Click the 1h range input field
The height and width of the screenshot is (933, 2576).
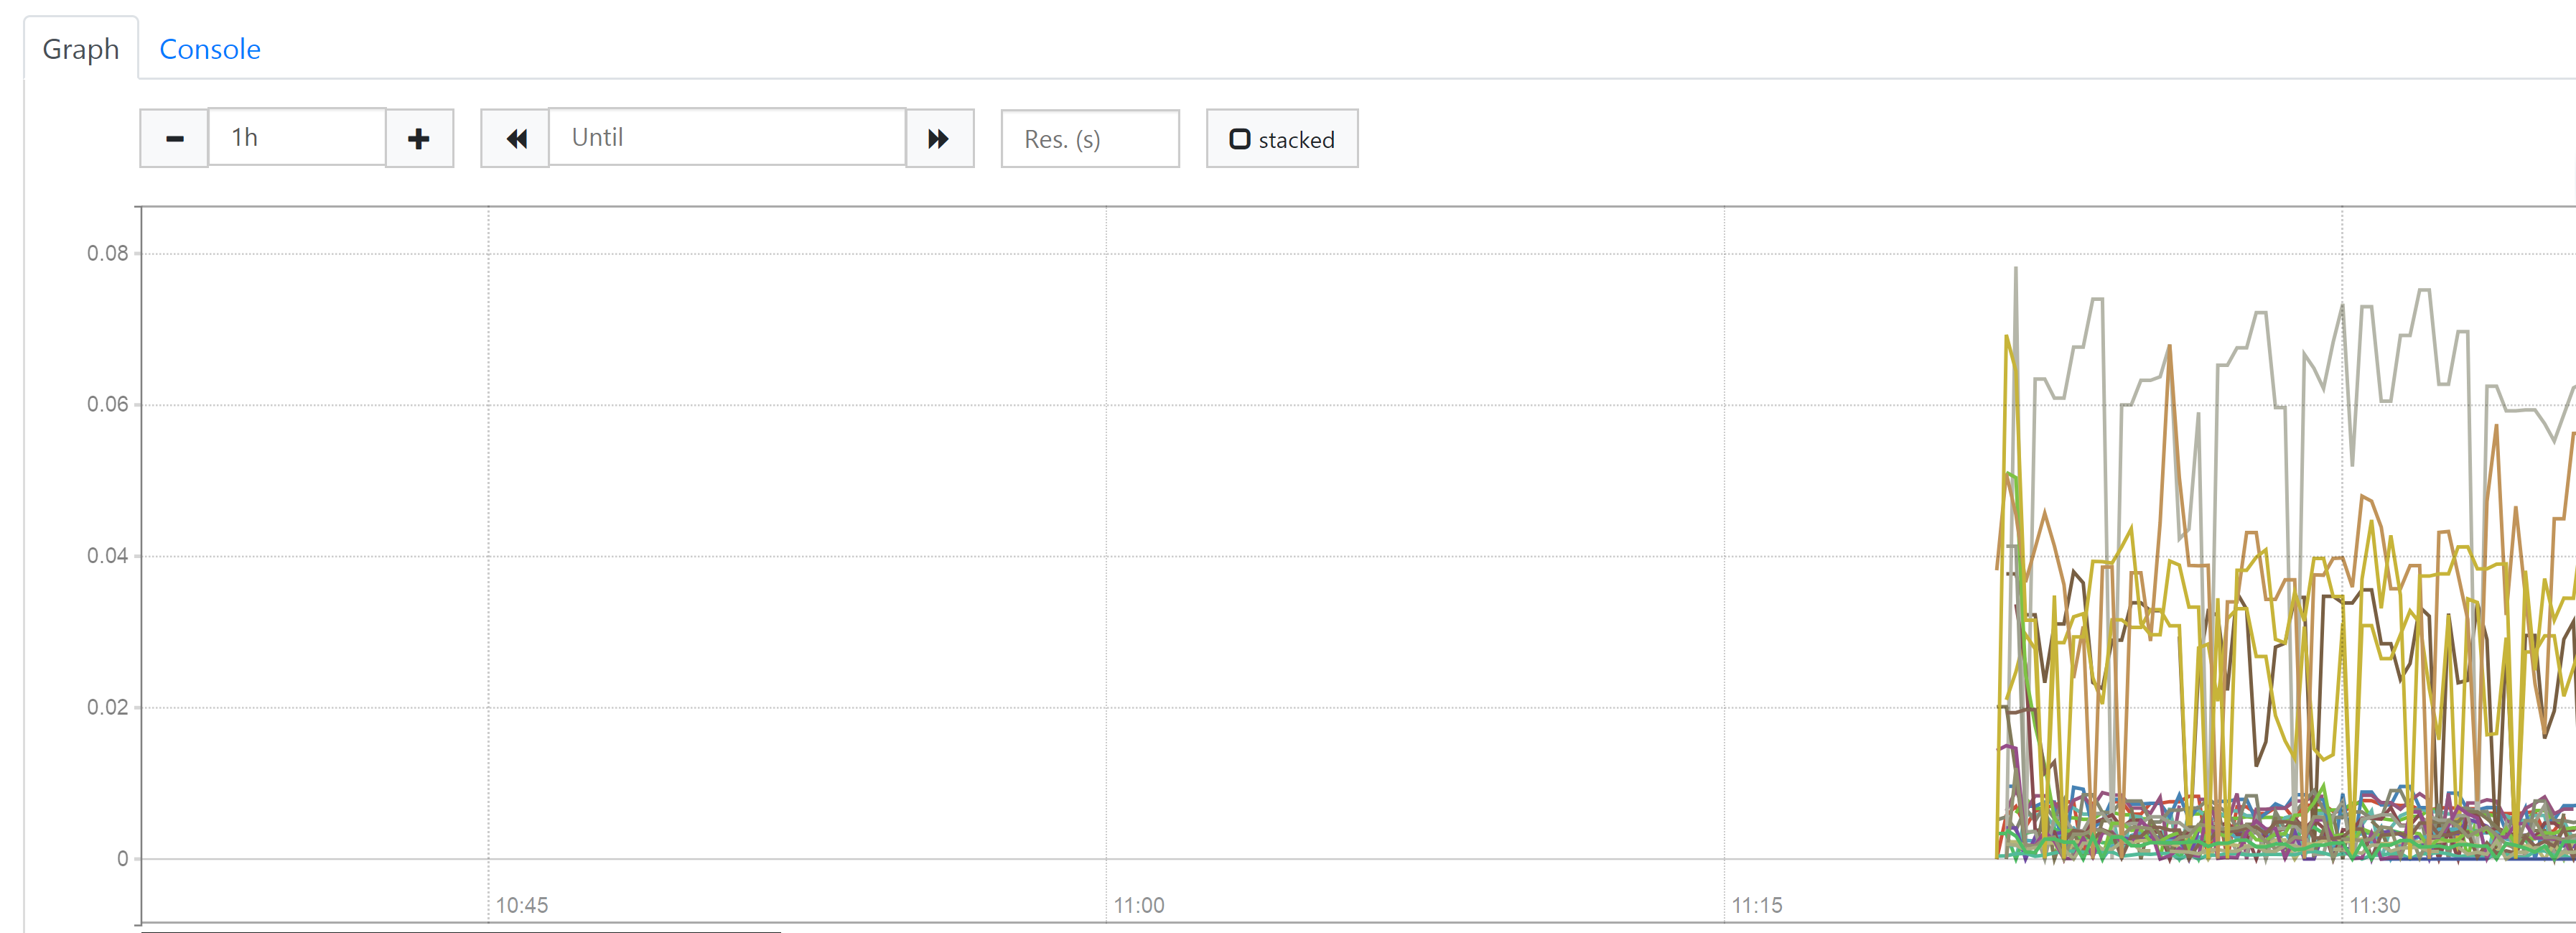297,137
